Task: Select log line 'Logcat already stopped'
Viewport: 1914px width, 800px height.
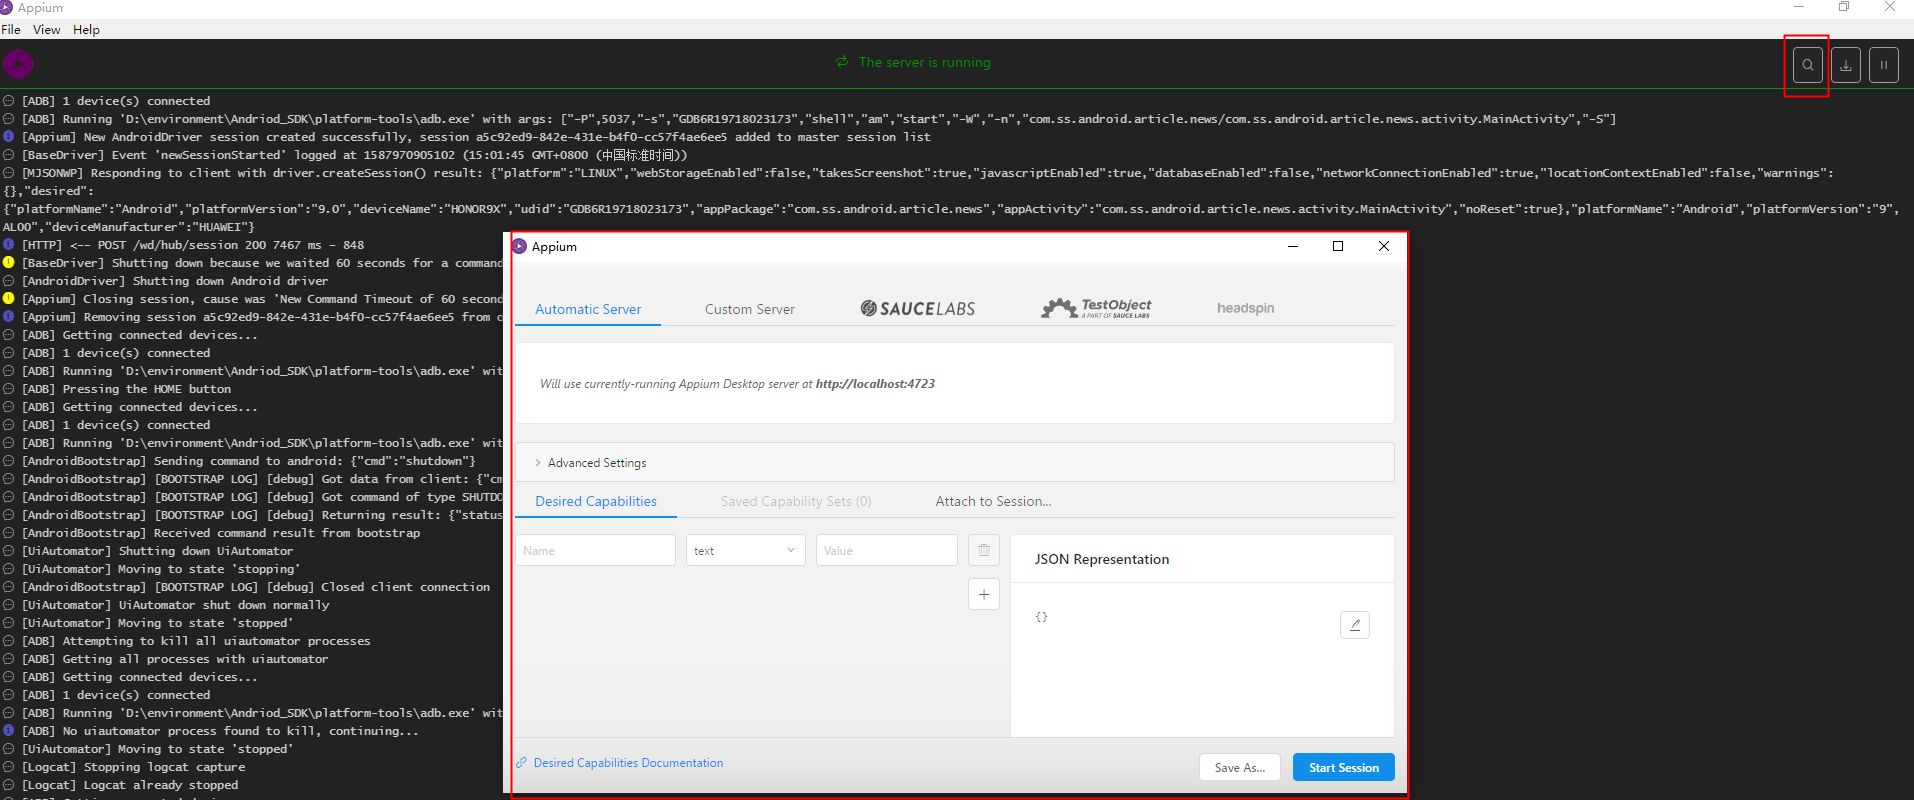Action: pyautogui.click(x=130, y=785)
